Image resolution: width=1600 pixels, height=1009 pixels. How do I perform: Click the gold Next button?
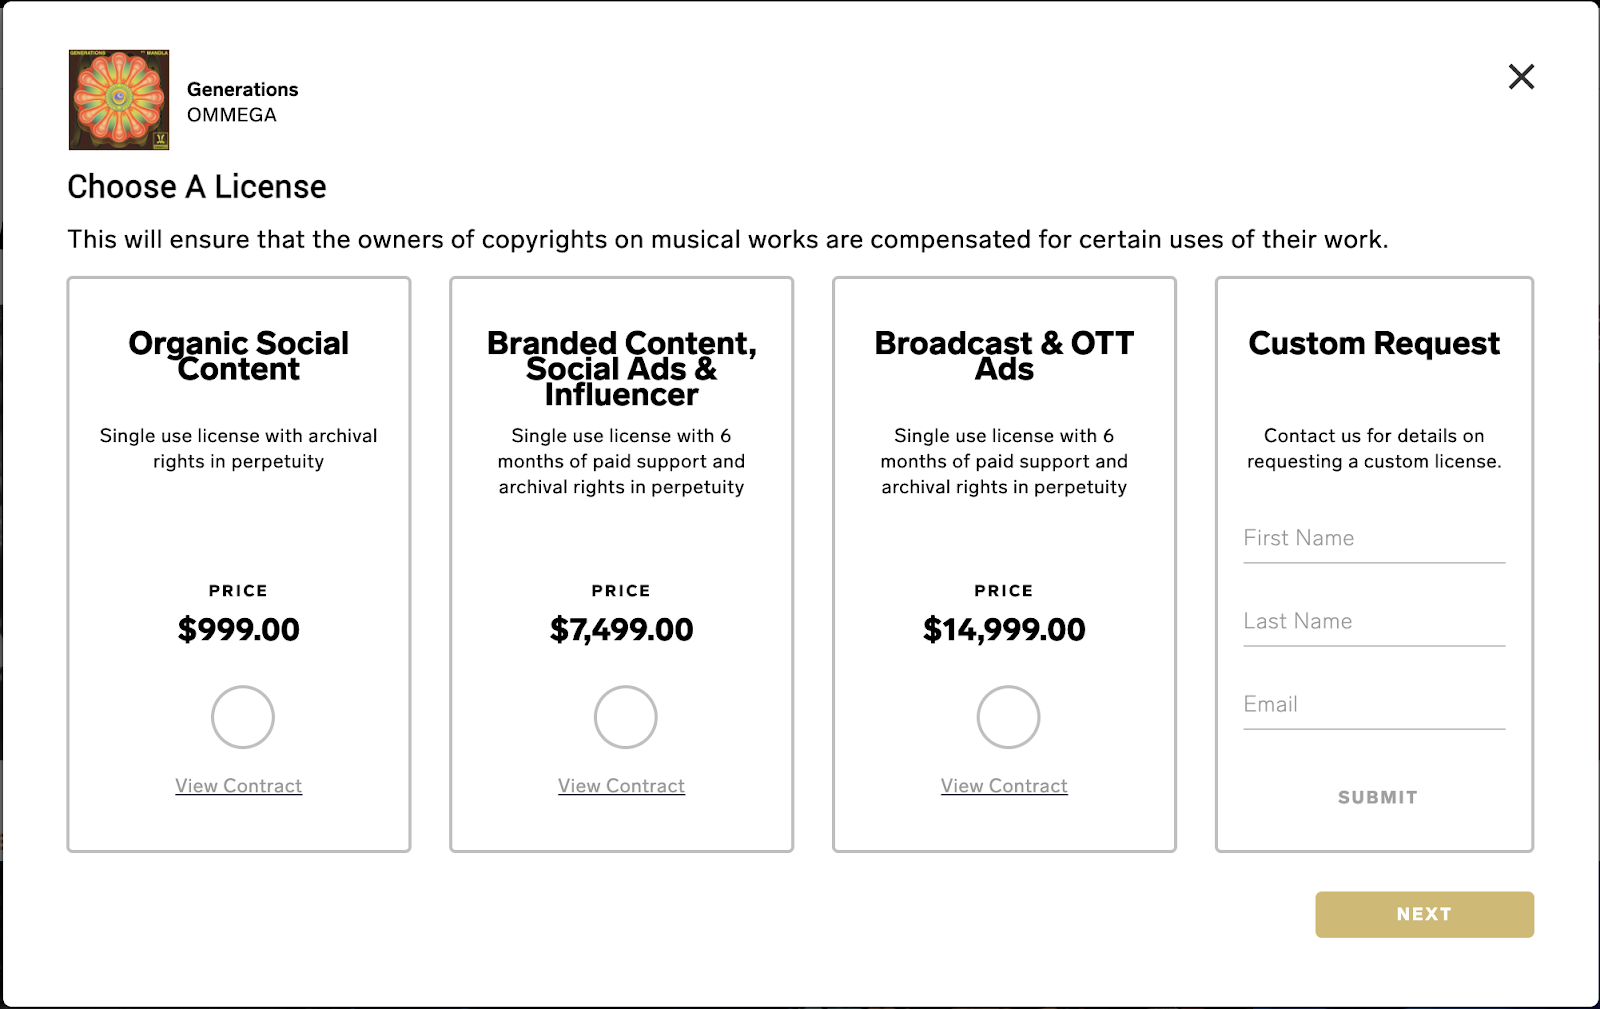coord(1424,914)
